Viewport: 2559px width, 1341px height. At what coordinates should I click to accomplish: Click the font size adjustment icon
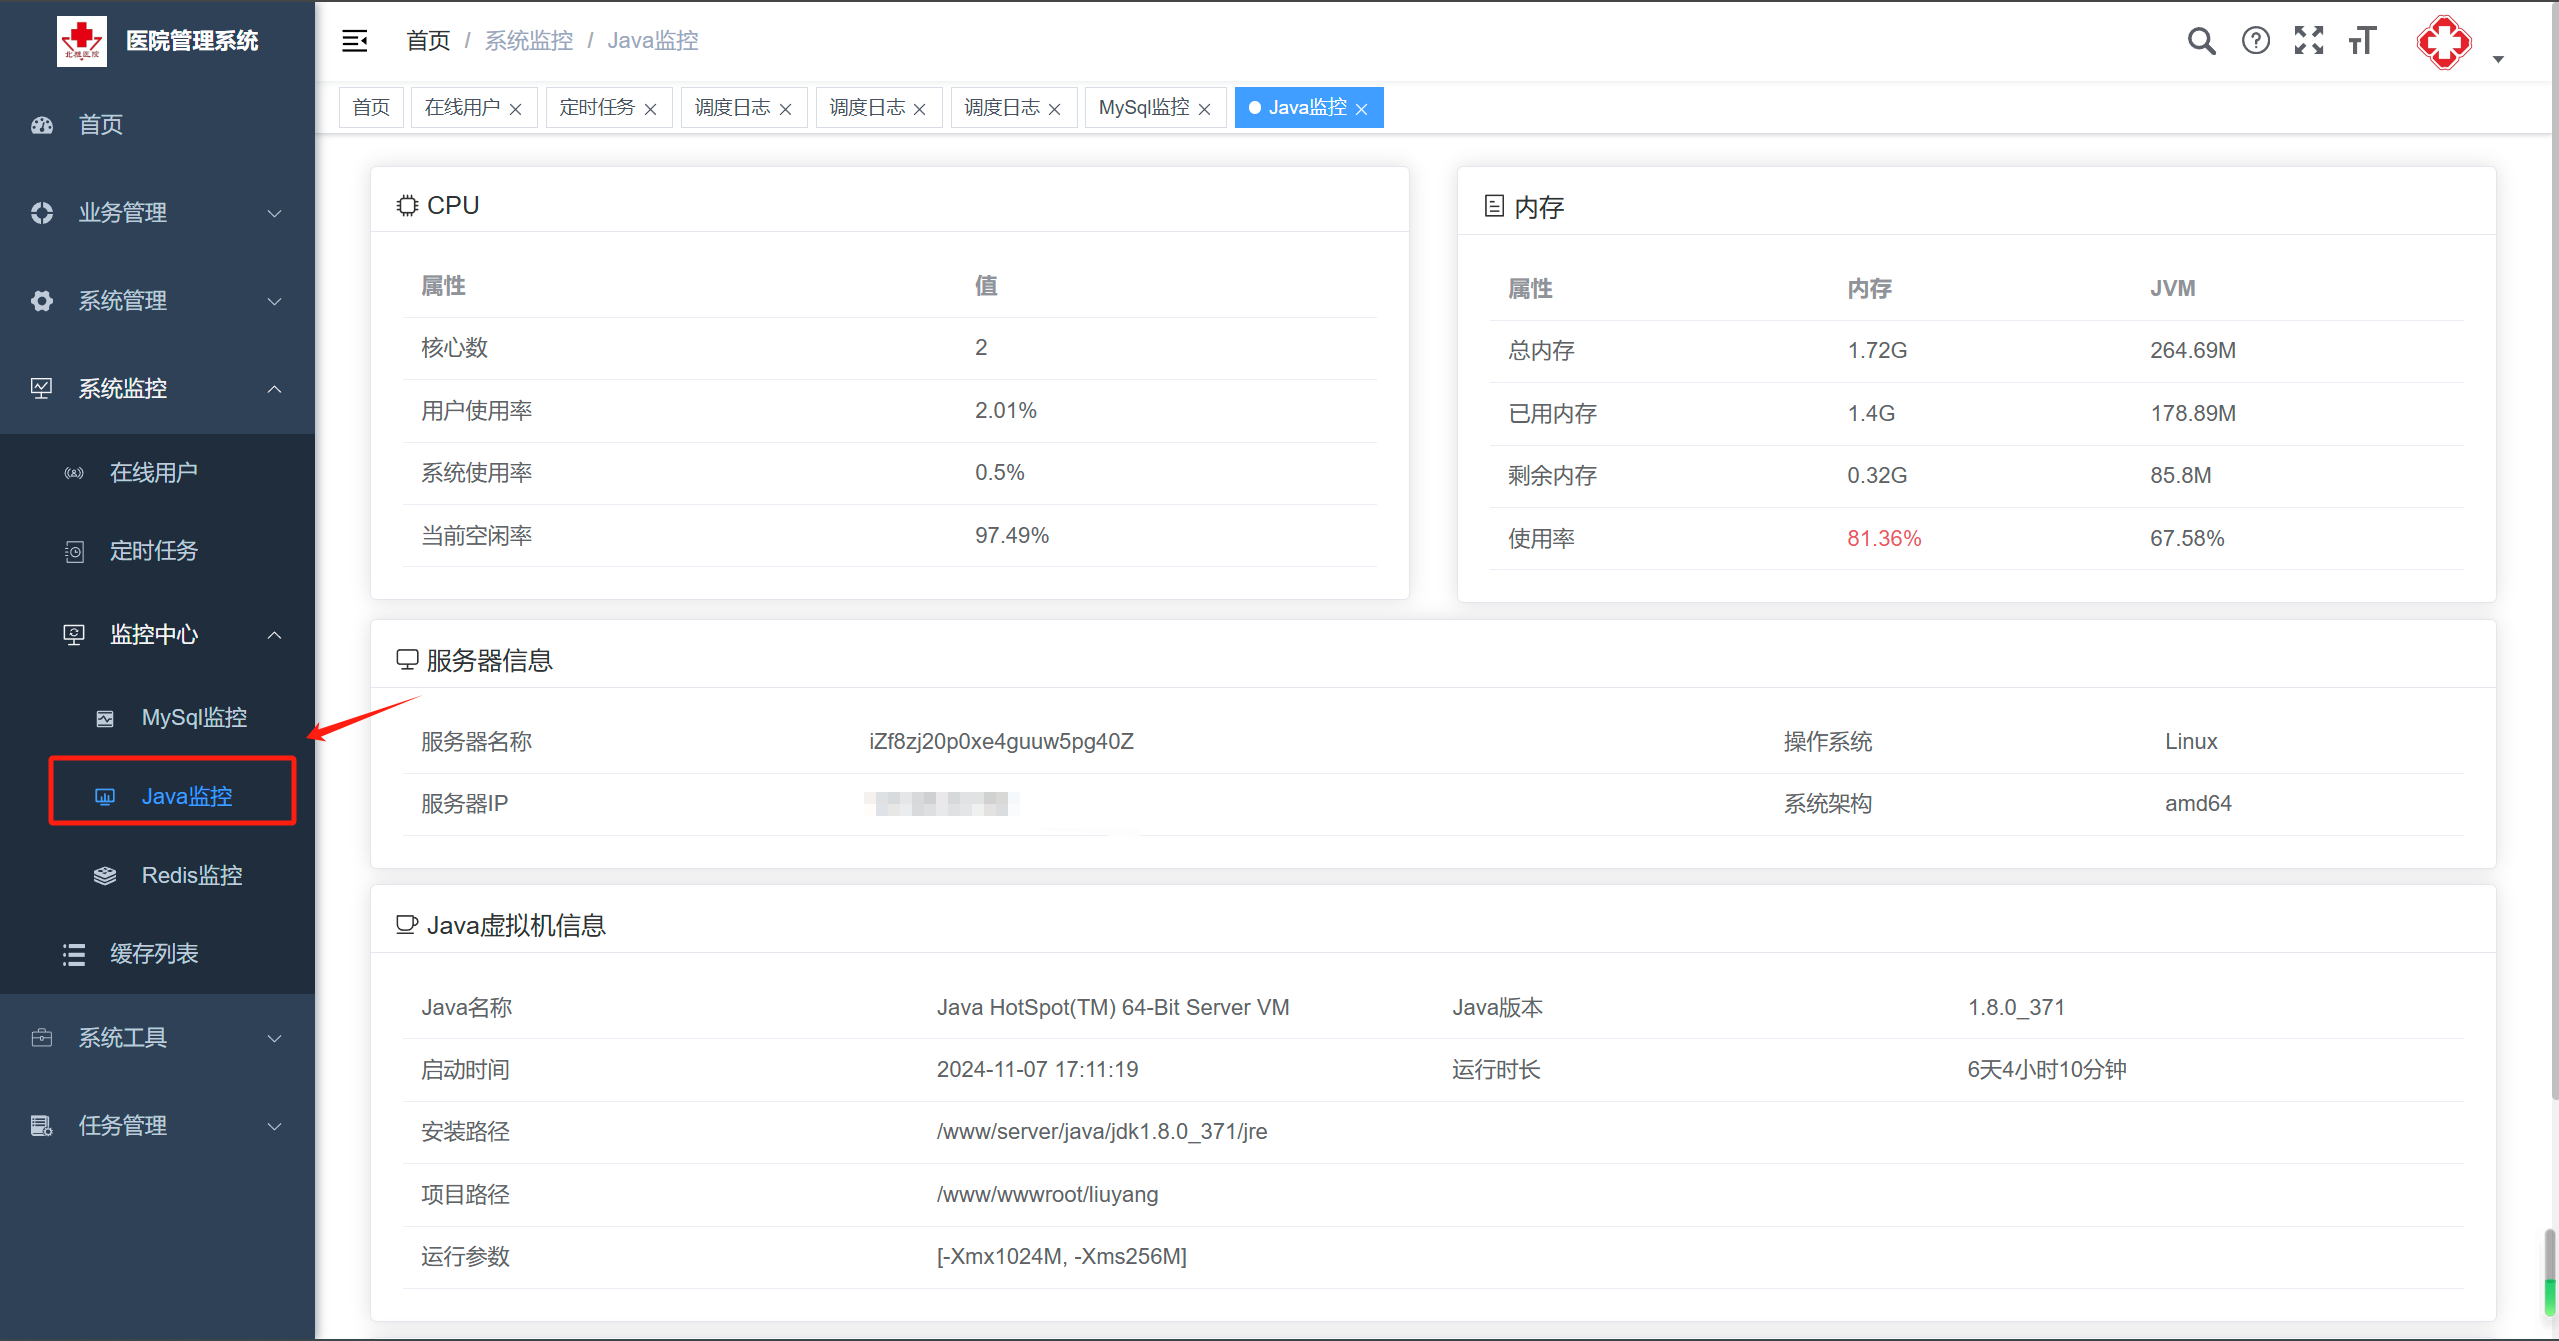click(x=2362, y=41)
